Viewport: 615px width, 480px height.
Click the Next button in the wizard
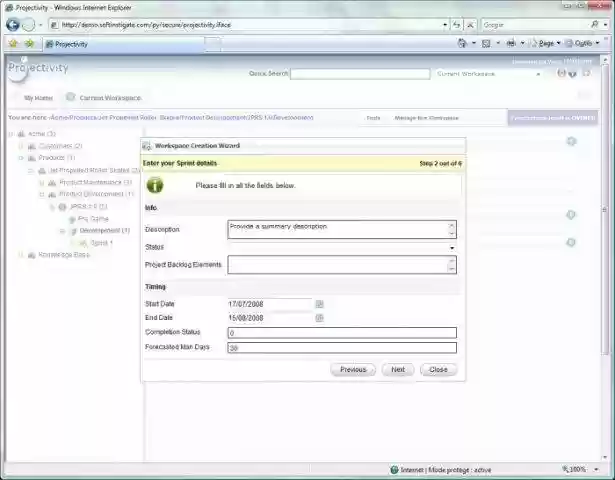398,369
